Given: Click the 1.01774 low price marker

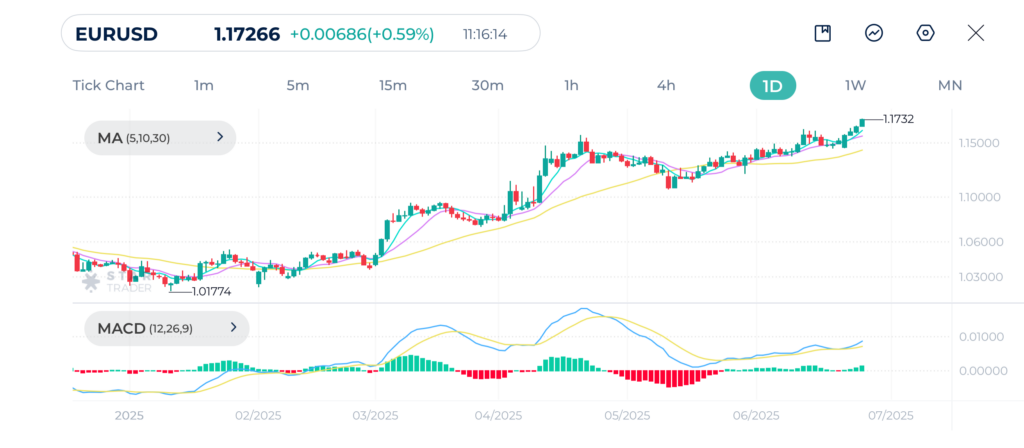Looking at the screenshot, I should click(x=211, y=291).
